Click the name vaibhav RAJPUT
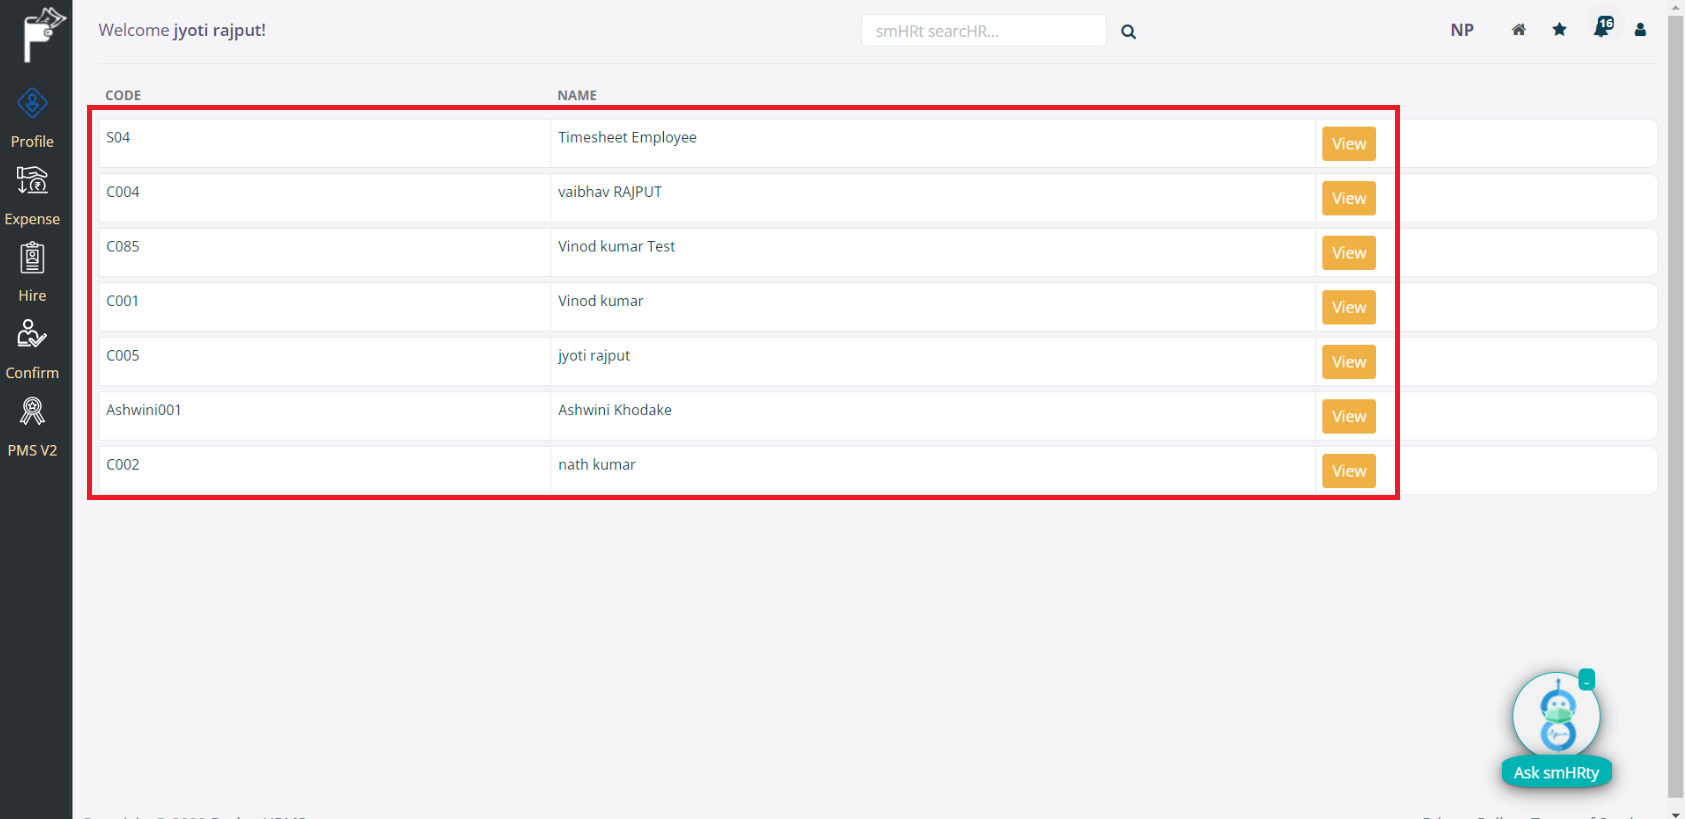The width and height of the screenshot is (1685, 819). [x=610, y=192]
